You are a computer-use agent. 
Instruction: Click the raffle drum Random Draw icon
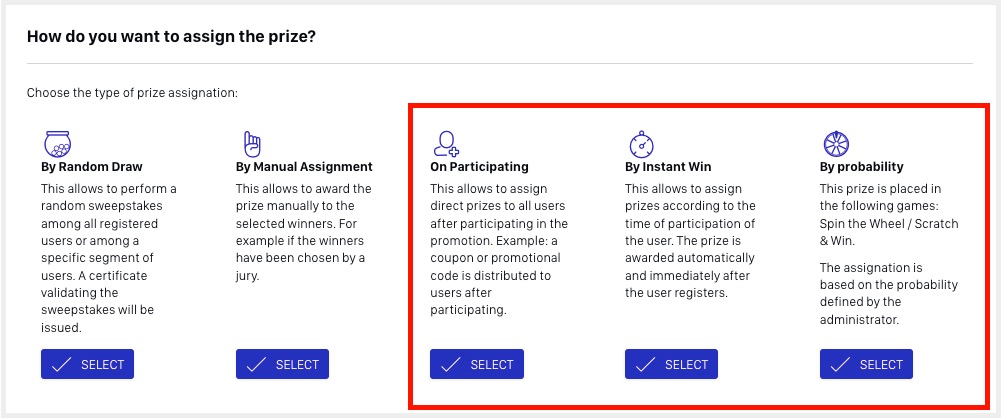[57, 144]
